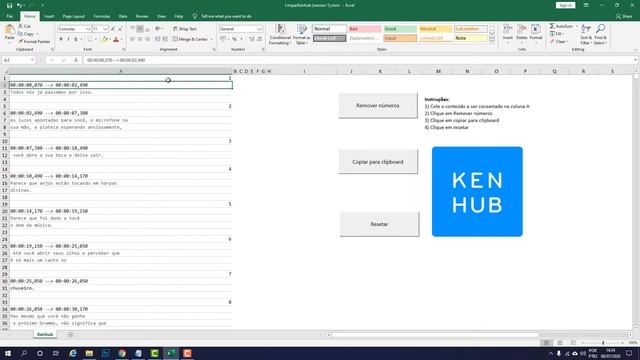Open the Clear eraser menu
The width and height of the screenshot is (640, 360).
[558, 42]
